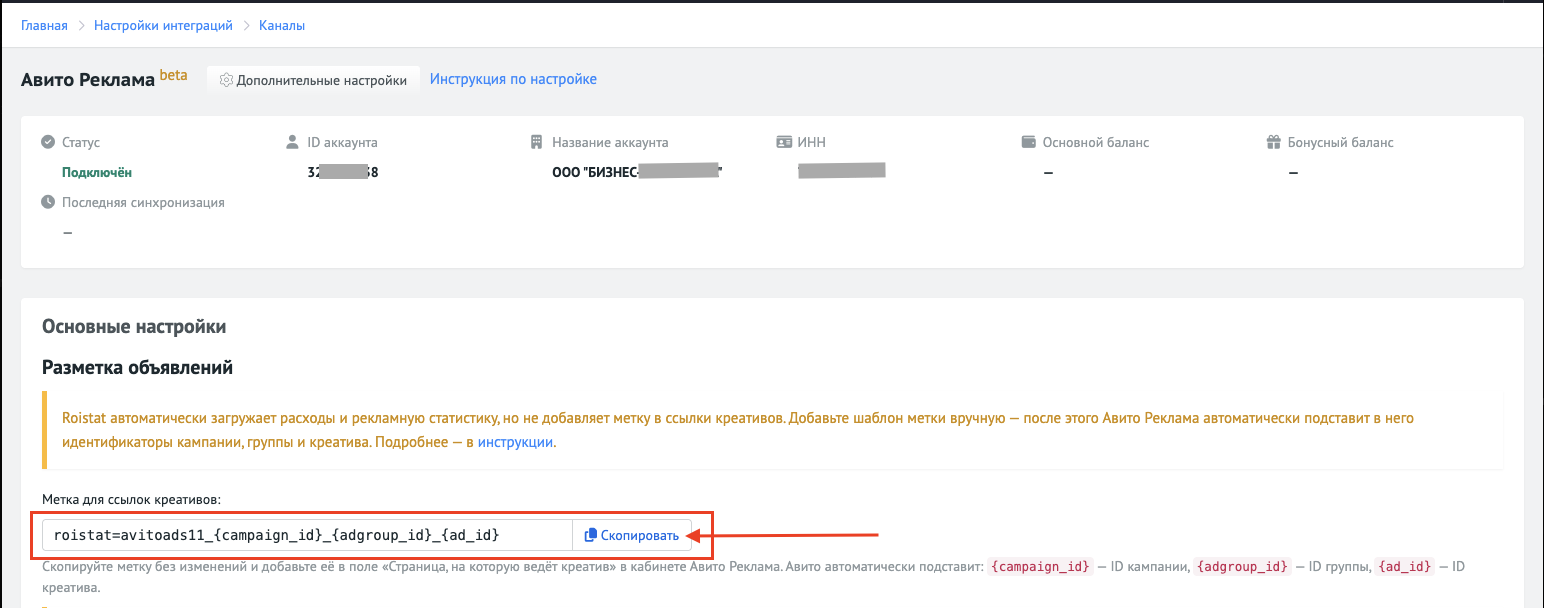Click the Последняя синхронизация label

[143, 202]
